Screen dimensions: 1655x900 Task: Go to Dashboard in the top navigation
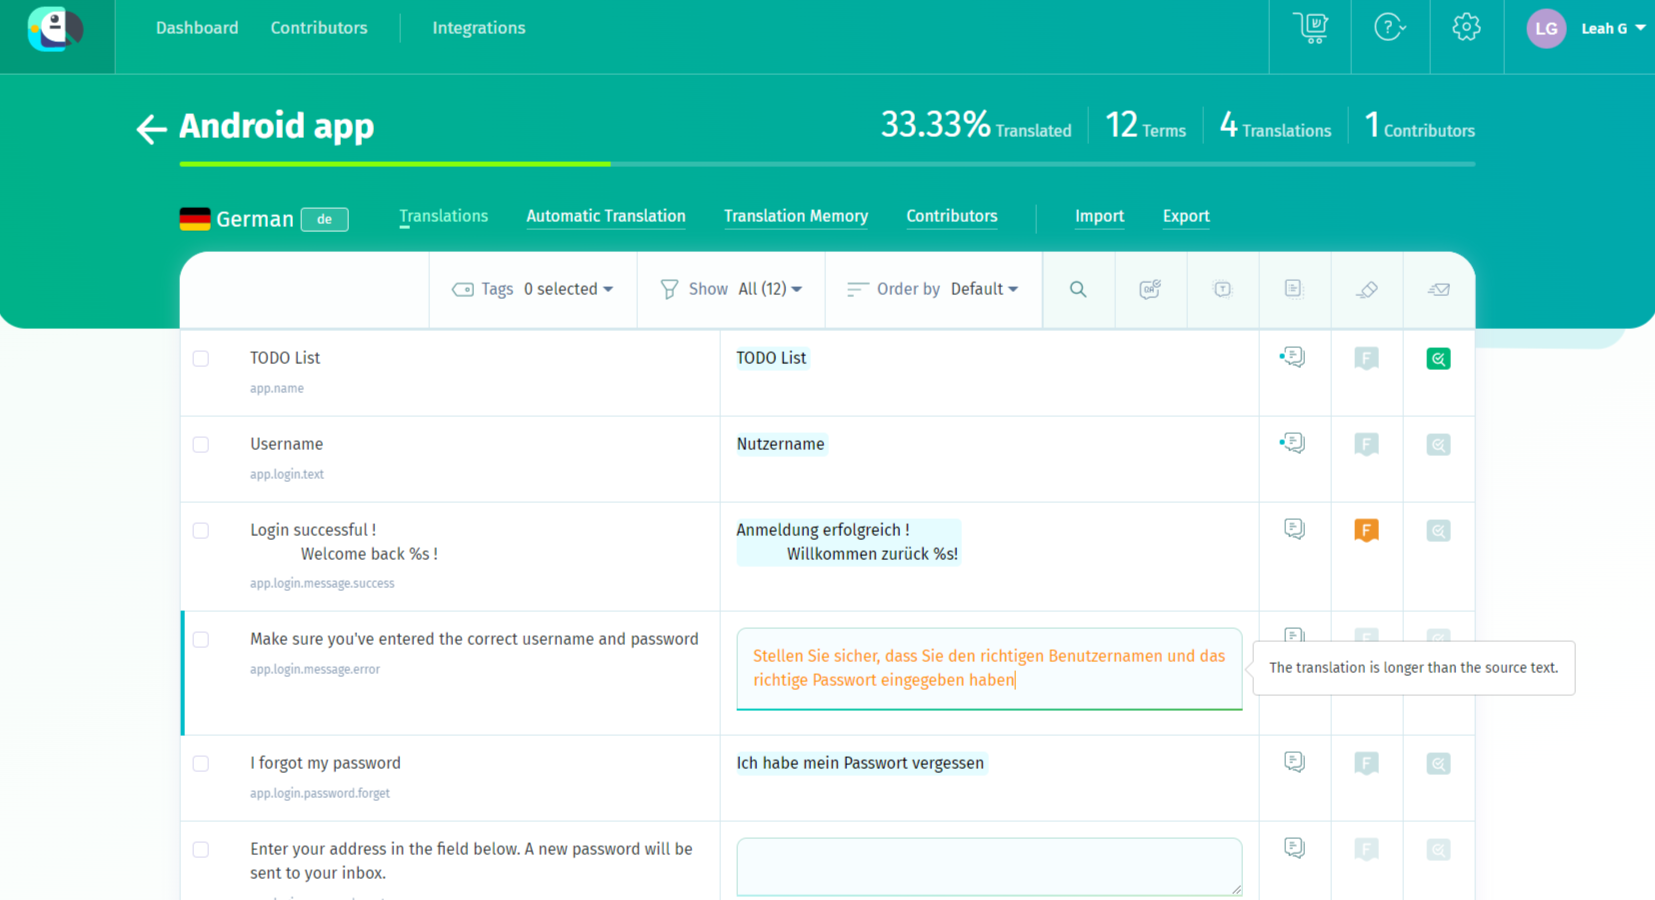pyautogui.click(x=197, y=28)
